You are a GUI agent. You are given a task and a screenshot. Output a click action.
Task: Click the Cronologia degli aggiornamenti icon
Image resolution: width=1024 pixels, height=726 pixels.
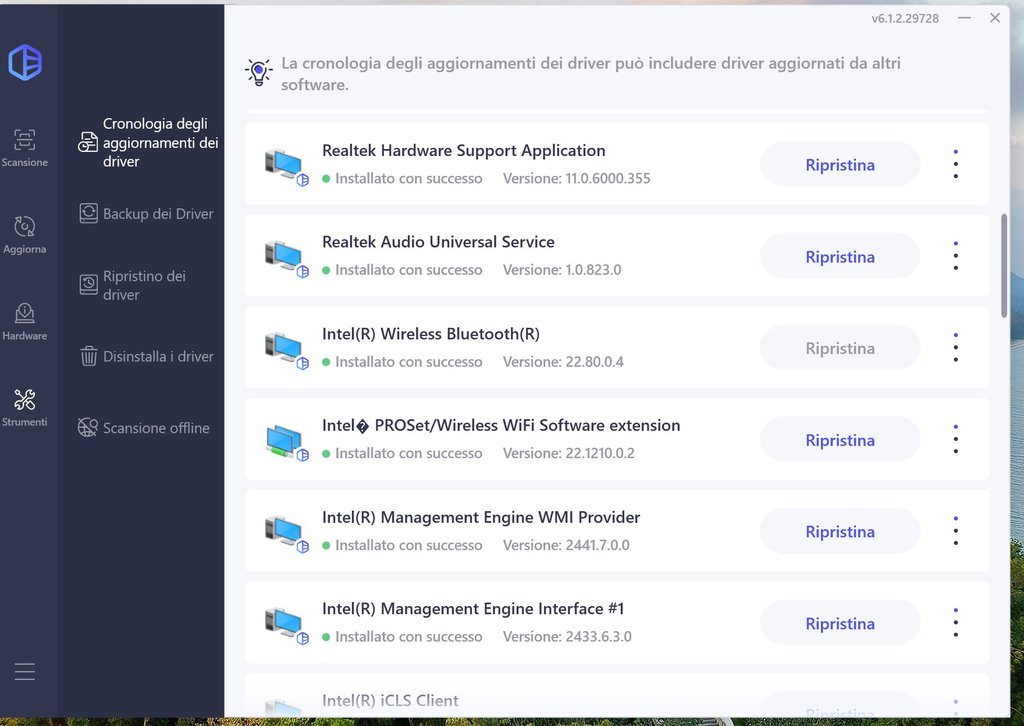pos(88,142)
